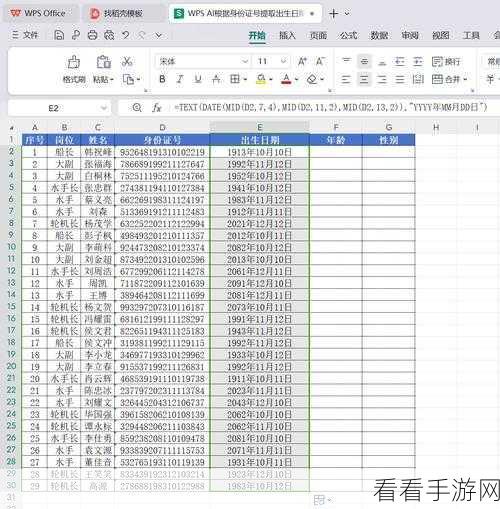500x509 pixels.
Task: Switch to the 插入 ribbon tab
Action: [x=287, y=35]
